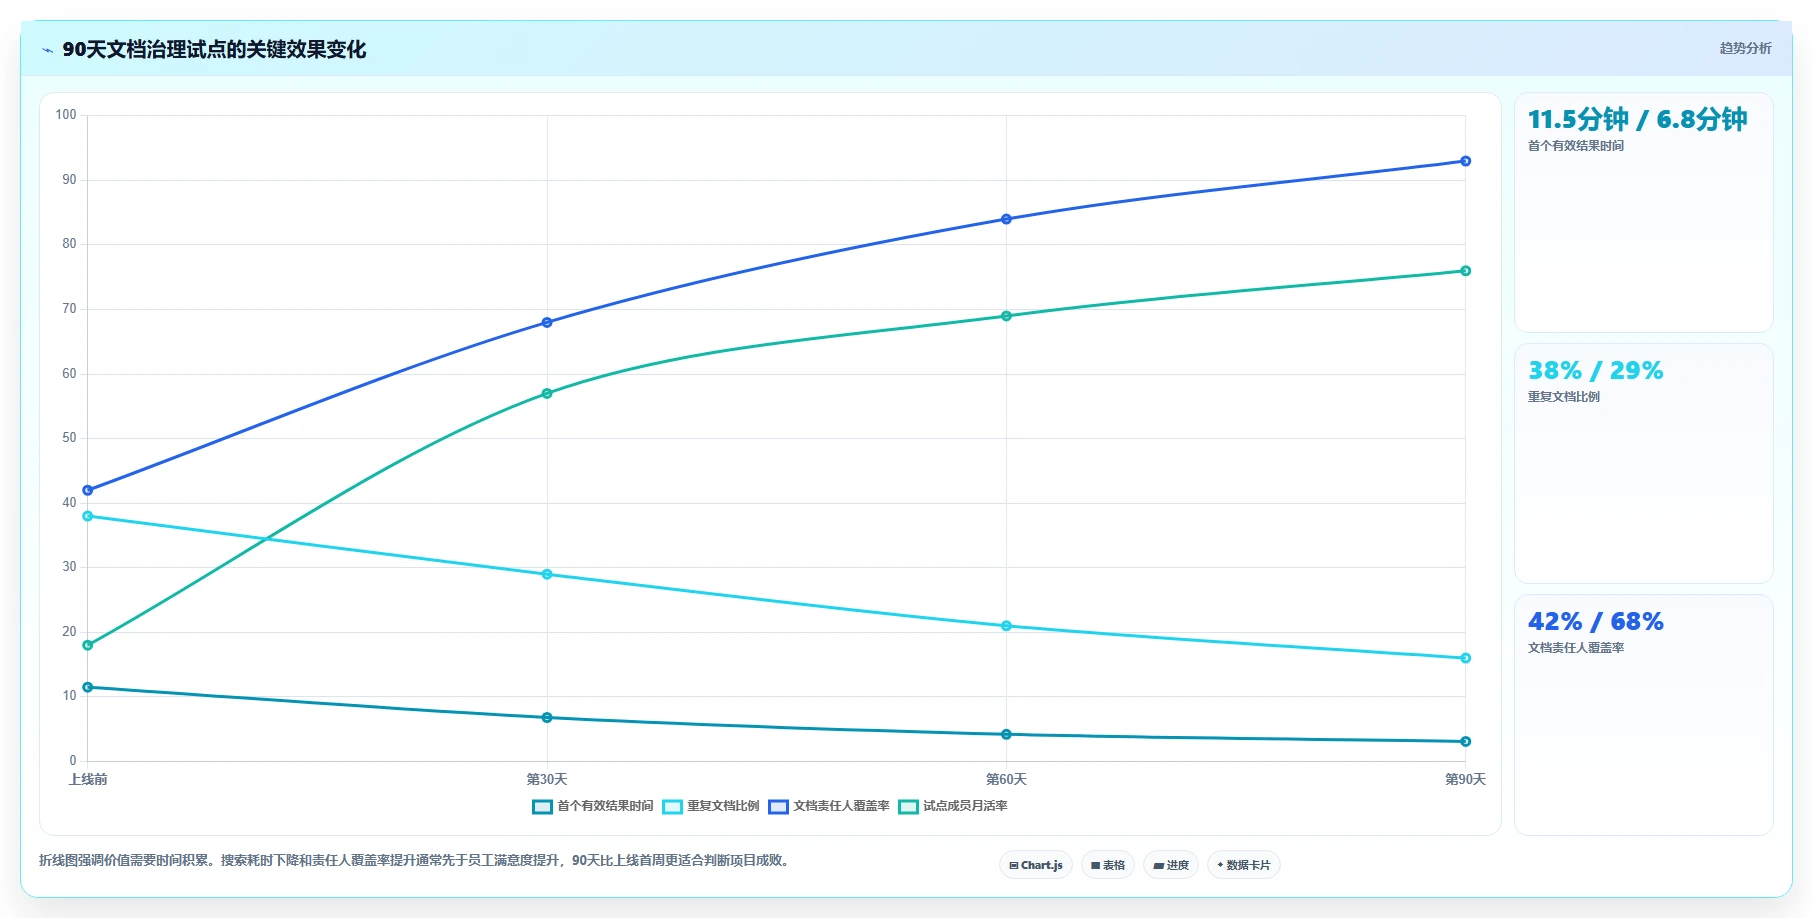1813x918 pixels.
Task: Click the 42% / 68% stat card
Action: click(1644, 714)
